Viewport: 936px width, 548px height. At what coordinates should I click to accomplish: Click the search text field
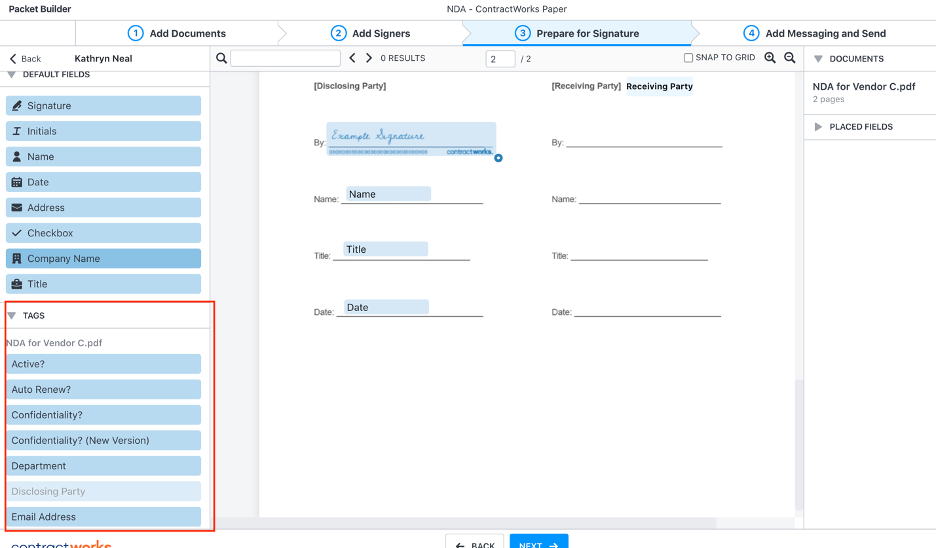coord(285,58)
